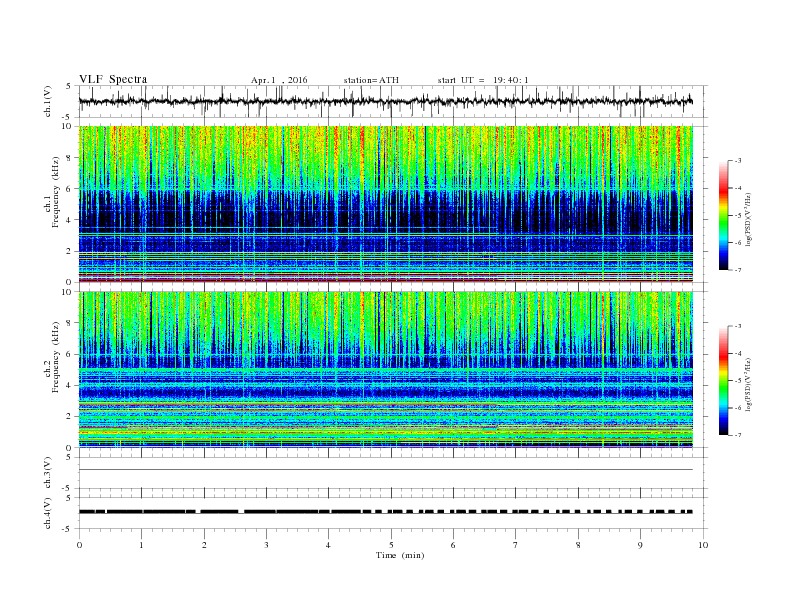792x612 pixels.
Task: Click the date text "Apr. 1, 2016"
Action: click(x=279, y=80)
